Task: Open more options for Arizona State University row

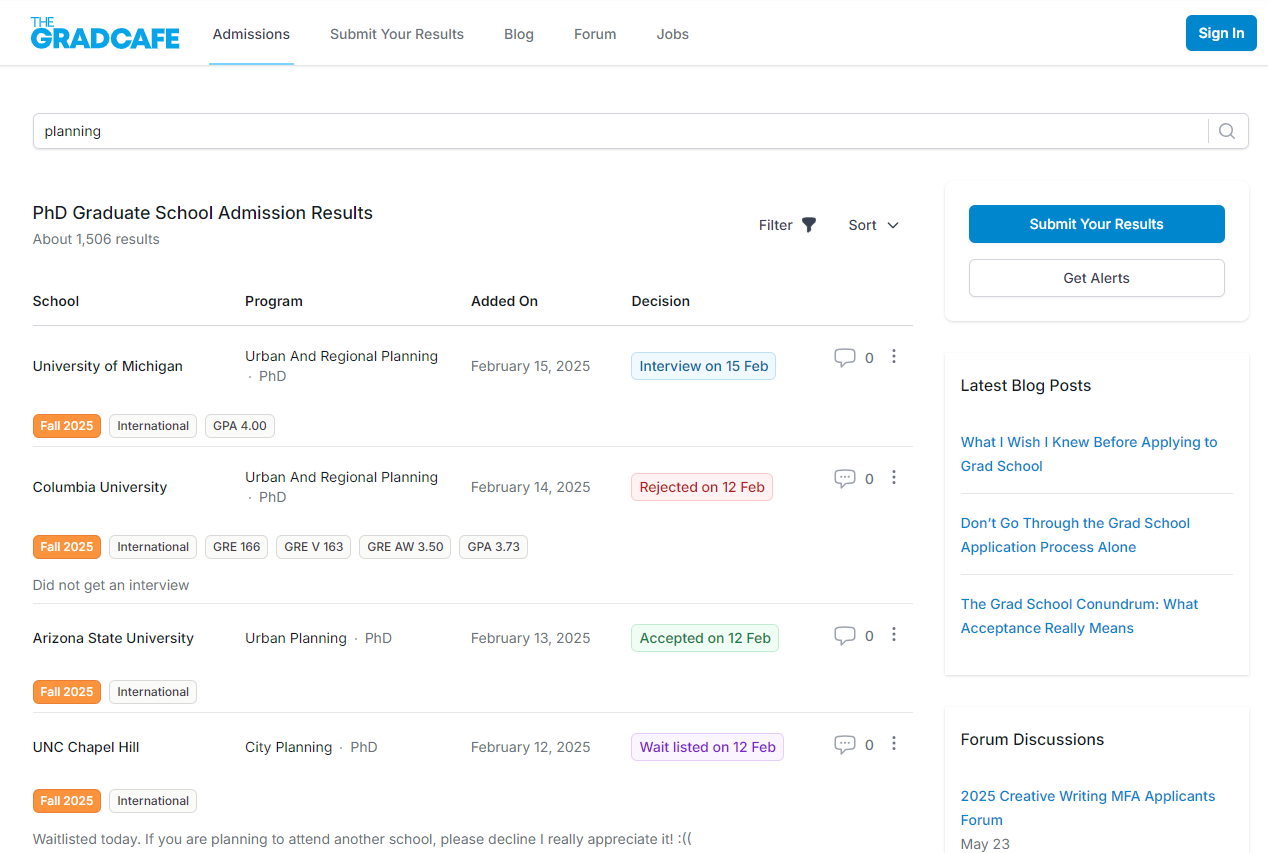Action: pyautogui.click(x=894, y=634)
